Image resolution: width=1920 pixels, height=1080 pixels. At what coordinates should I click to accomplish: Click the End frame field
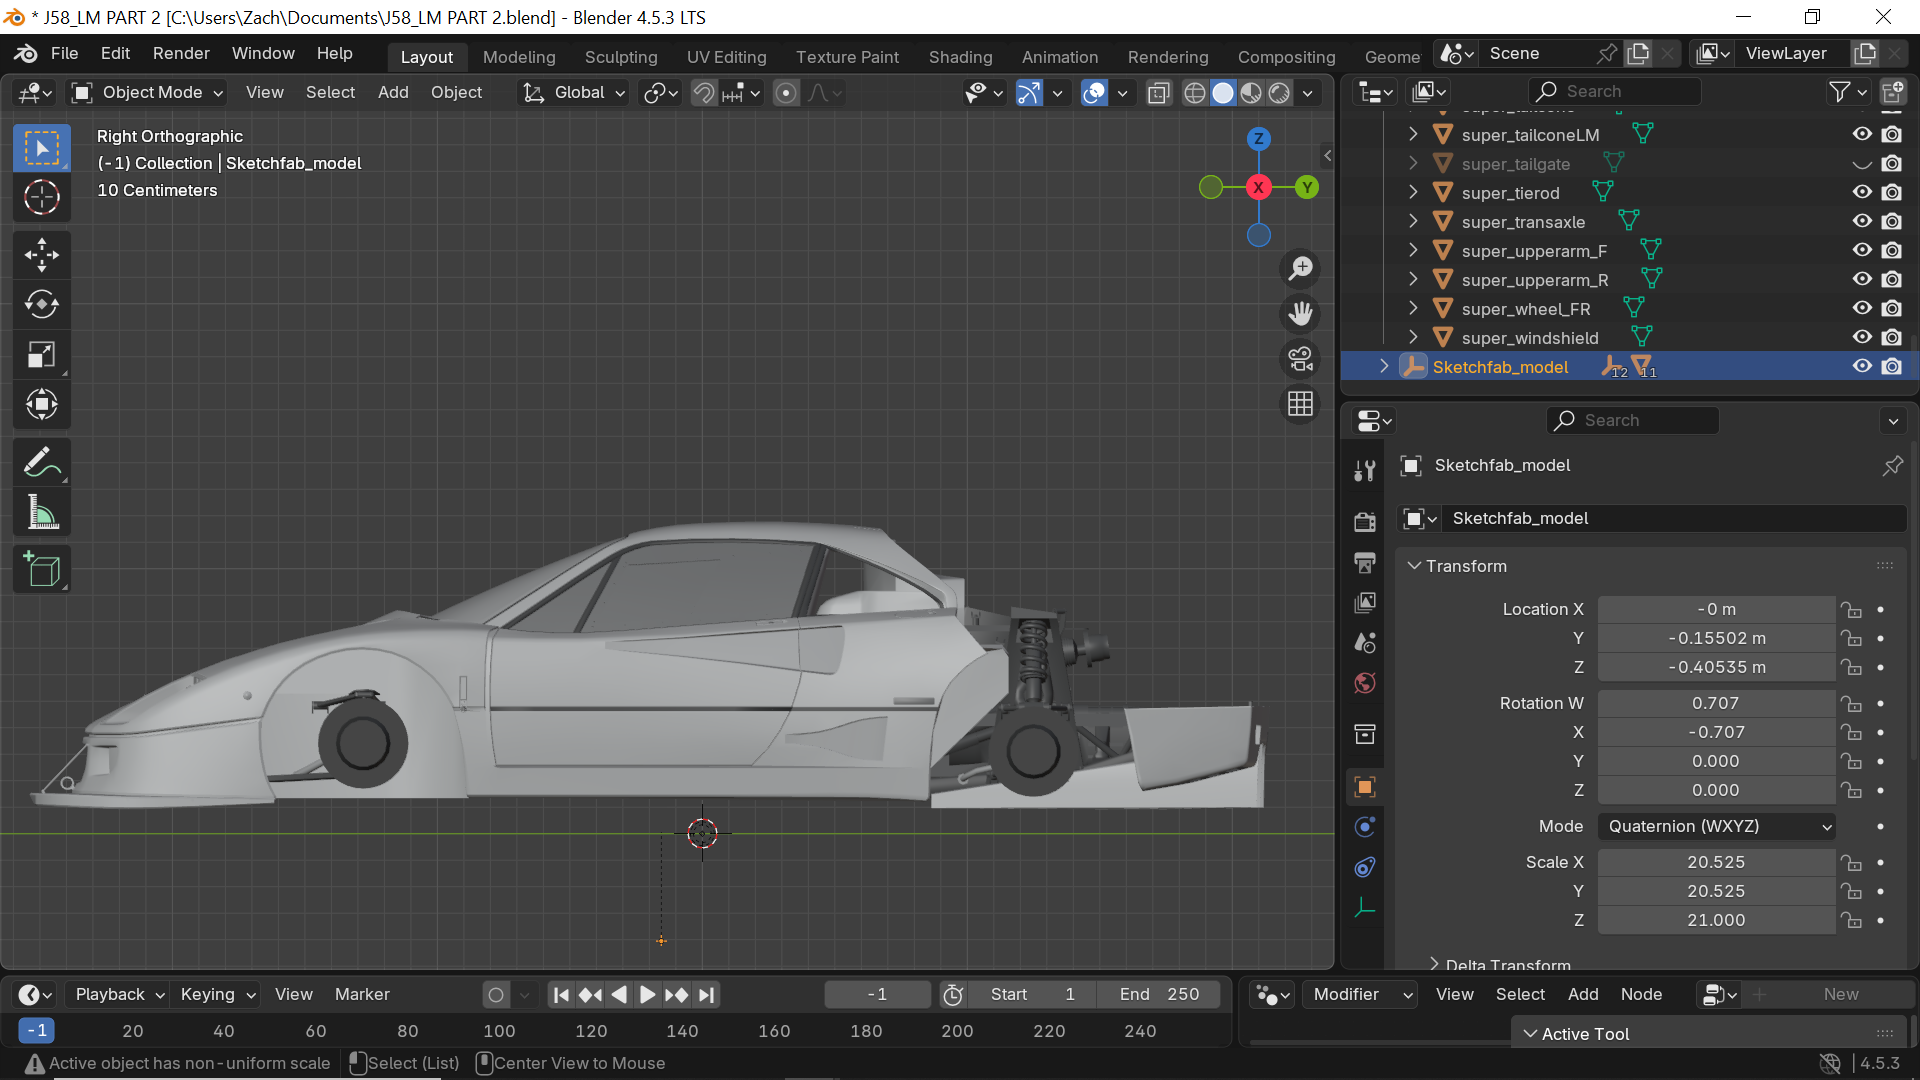click(1158, 995)
